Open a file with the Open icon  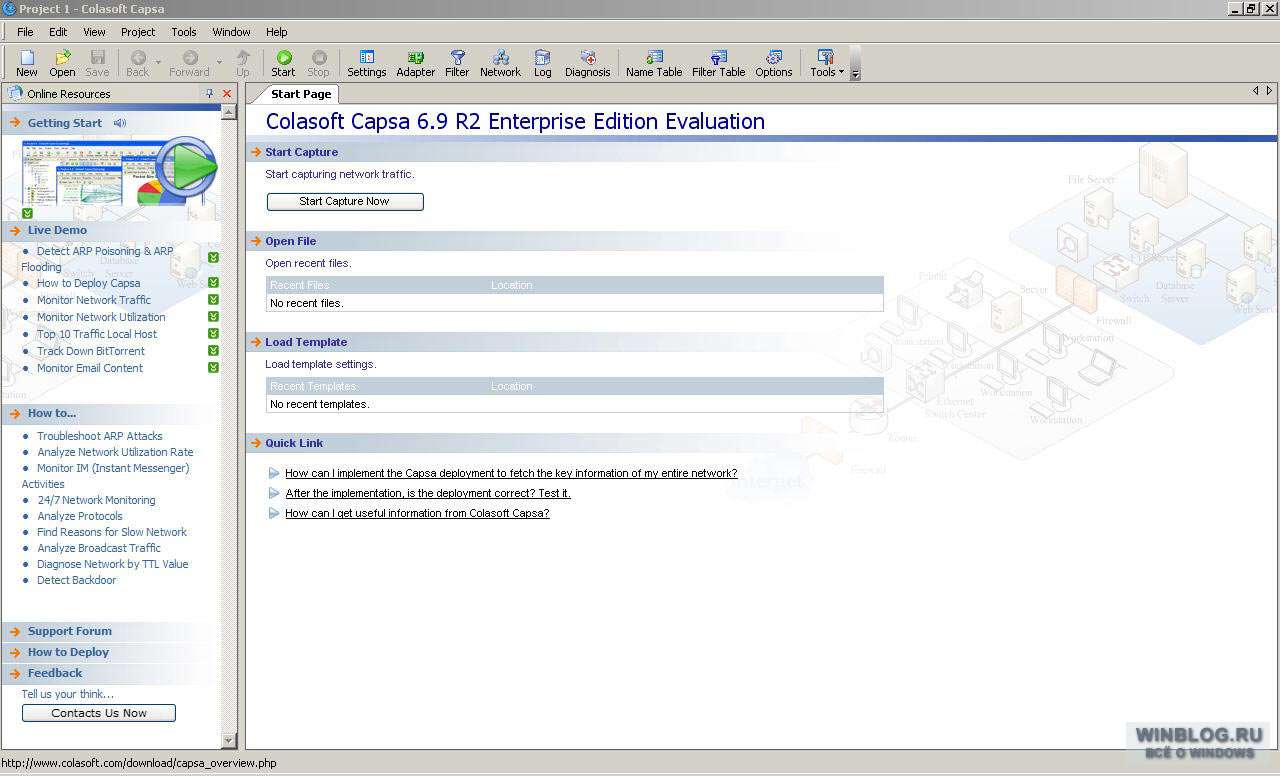click(x=62, y=64)
